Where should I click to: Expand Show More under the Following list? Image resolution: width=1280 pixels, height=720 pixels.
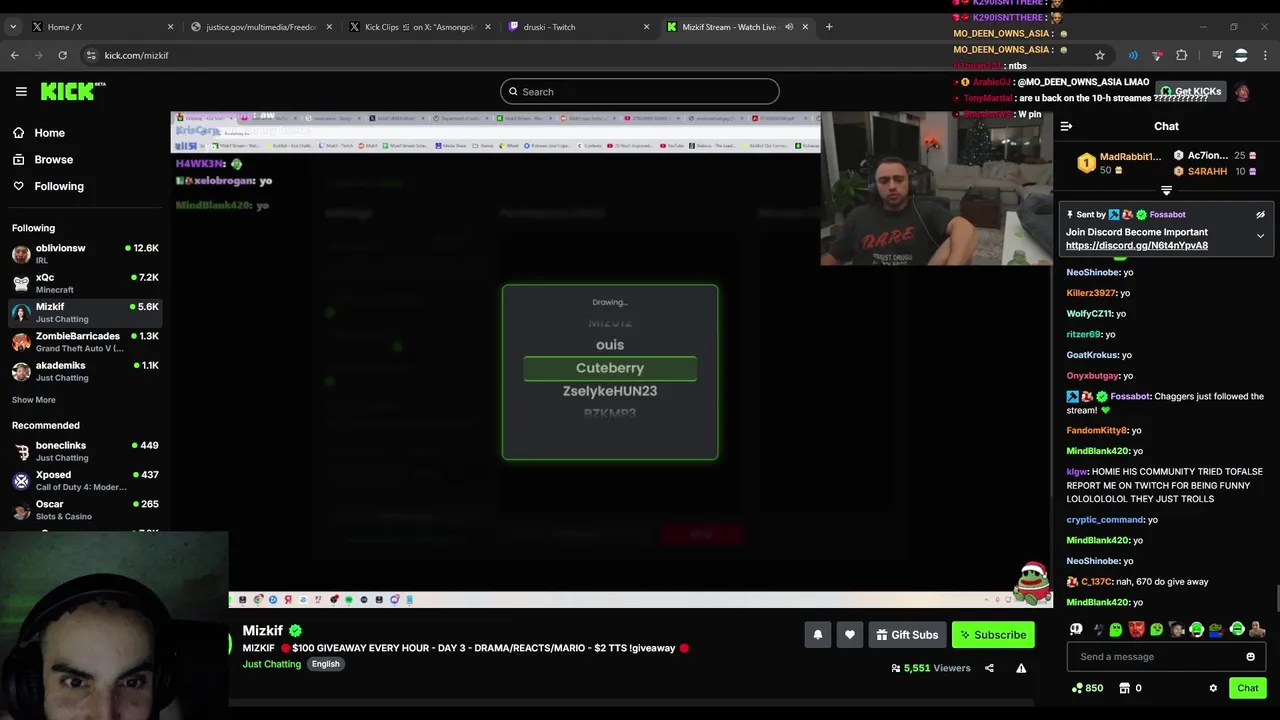coord(33,400)
